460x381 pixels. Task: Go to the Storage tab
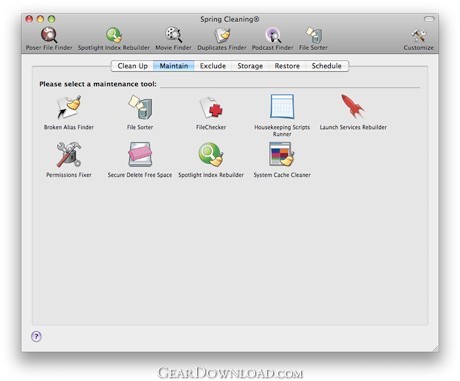pos(250,66)
